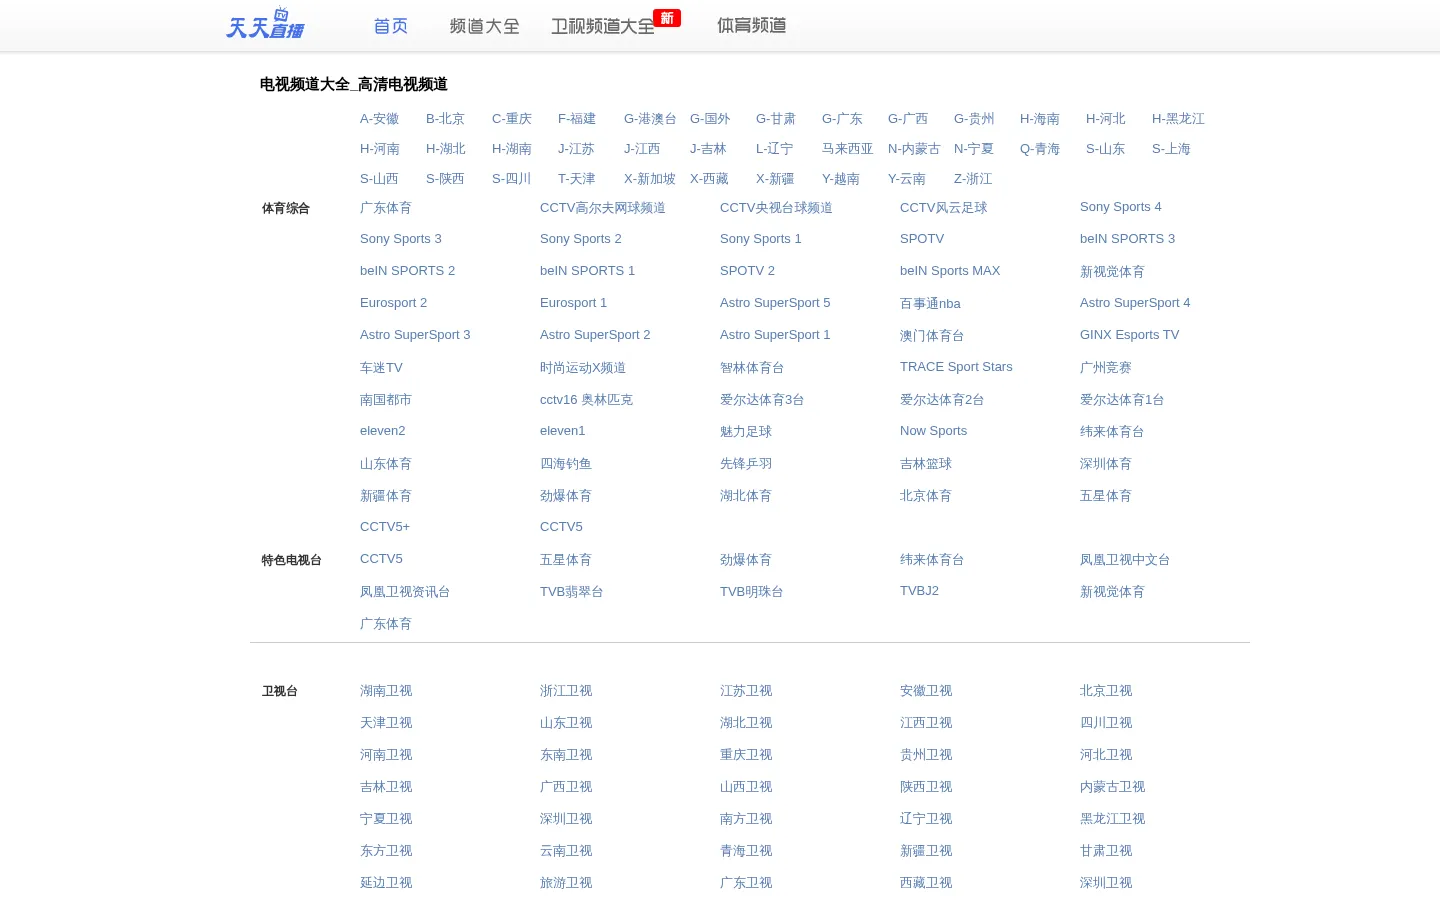Open the 百事通nba channel
Viewport: 1440px width, 900px height.
pos(930,304)
